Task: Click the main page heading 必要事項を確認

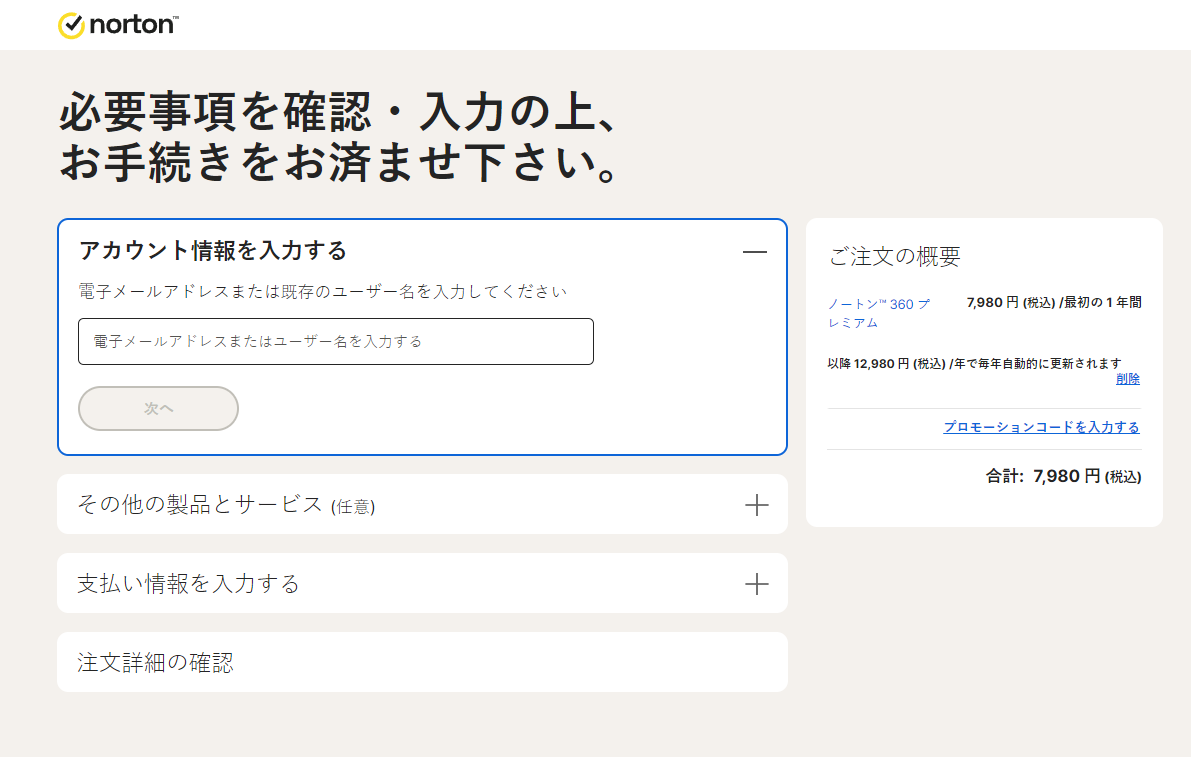Action: pos(341,137)
